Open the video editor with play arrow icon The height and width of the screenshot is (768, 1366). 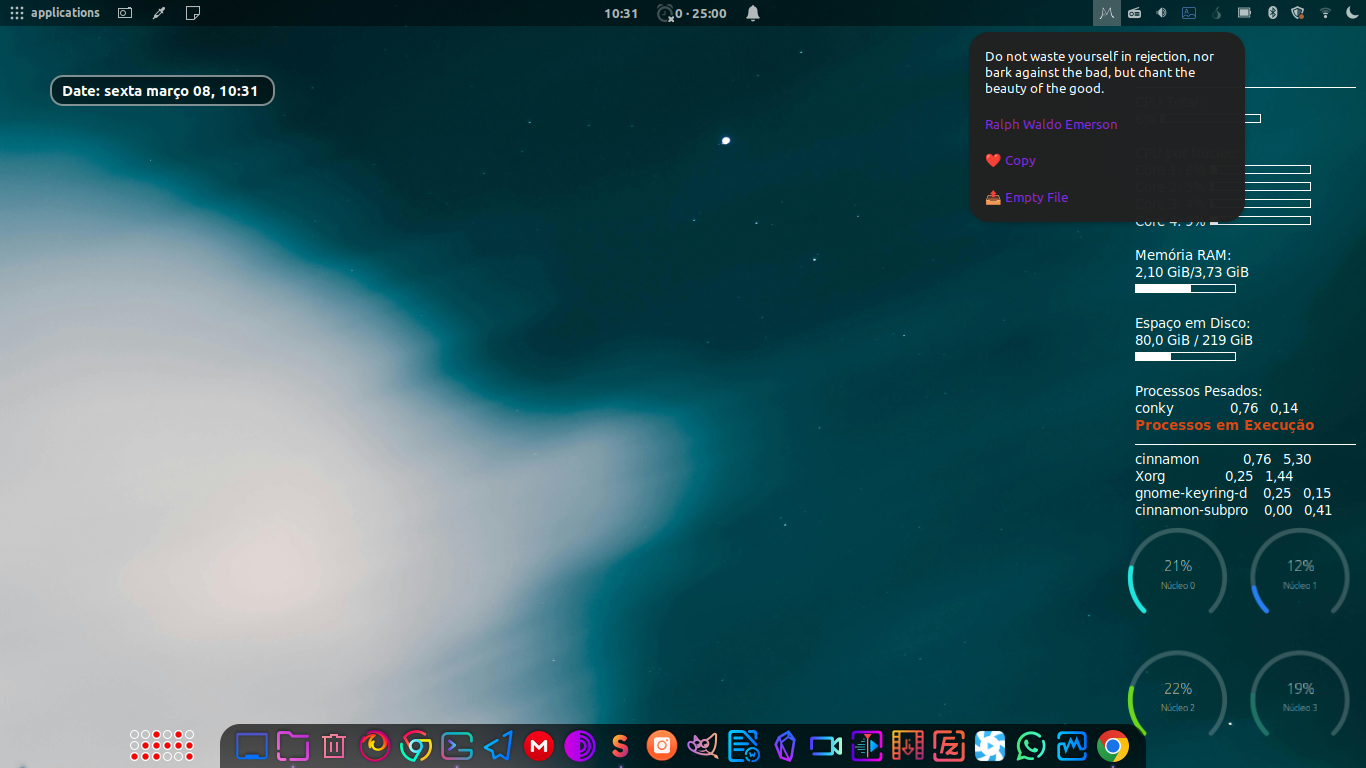pos(867,746)
